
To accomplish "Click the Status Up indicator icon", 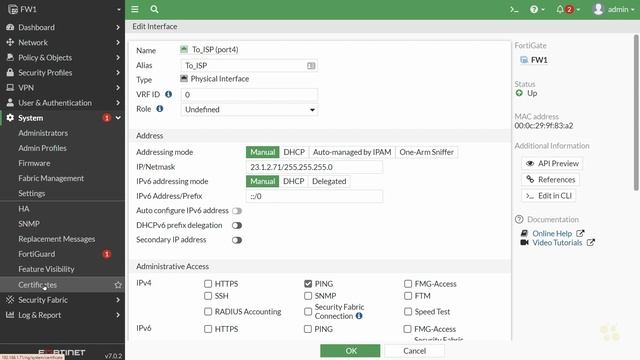I will coord(519,93).
